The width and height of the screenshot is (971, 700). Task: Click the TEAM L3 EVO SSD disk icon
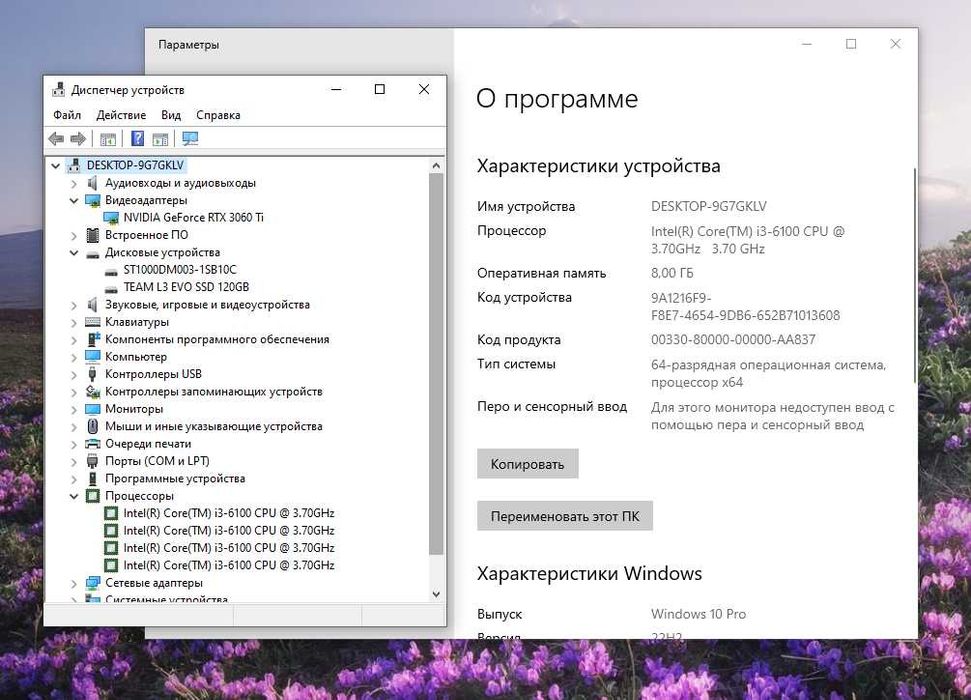pyautogui.click(x=111, y=288)
